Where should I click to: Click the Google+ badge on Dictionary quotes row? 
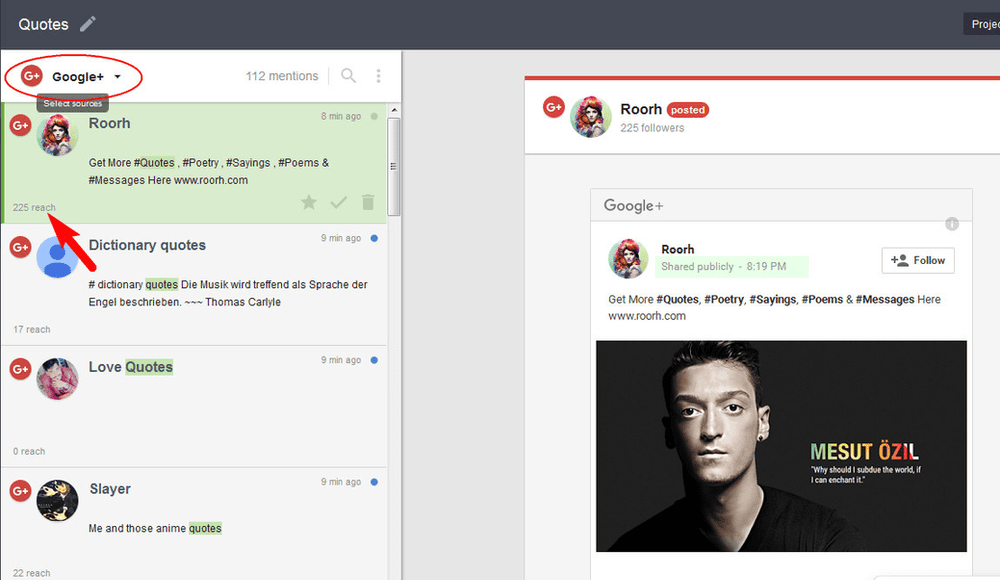coord(20,247)
